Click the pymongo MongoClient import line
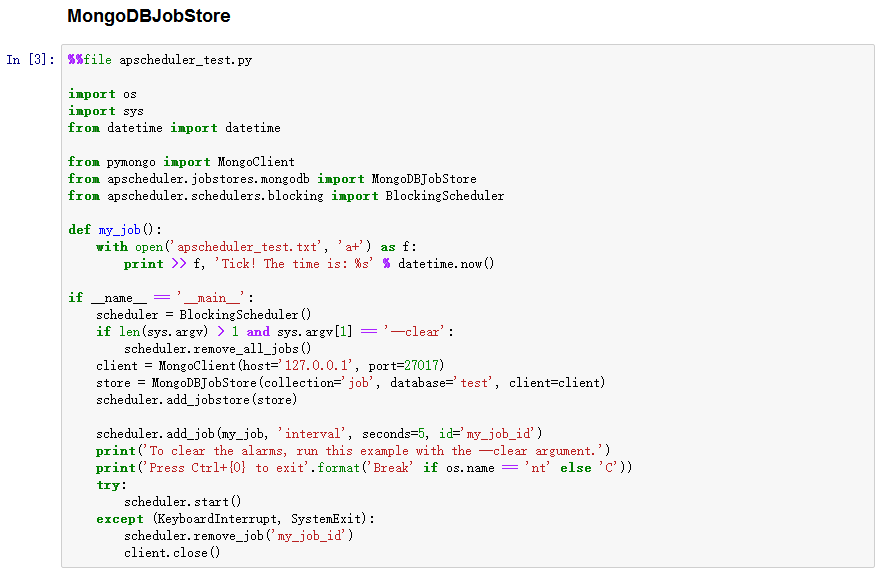The image size is (891, 576). tap(181, 162)
